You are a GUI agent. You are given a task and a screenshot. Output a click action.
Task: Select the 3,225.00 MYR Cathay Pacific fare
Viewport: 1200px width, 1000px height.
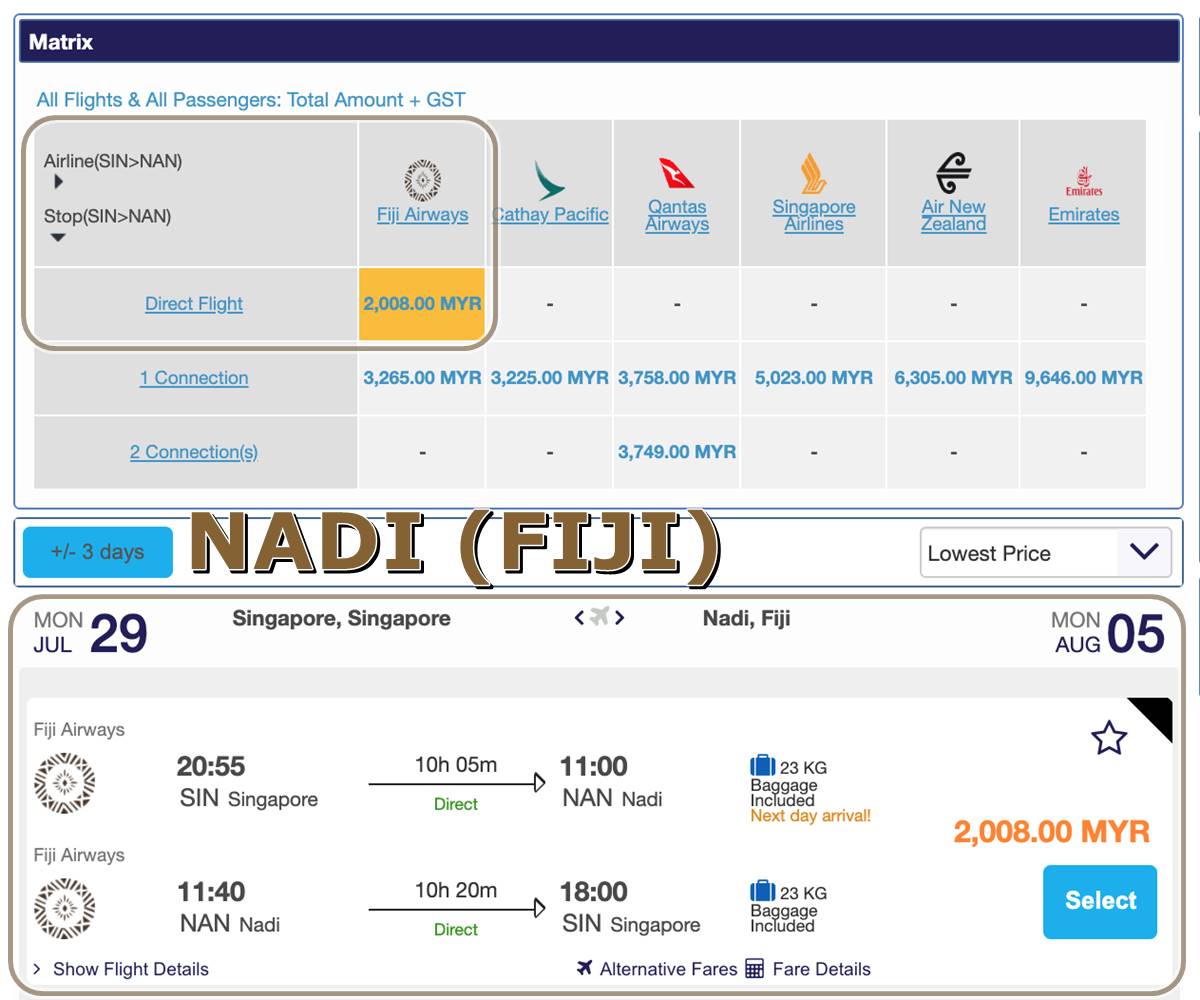point(550,378)
